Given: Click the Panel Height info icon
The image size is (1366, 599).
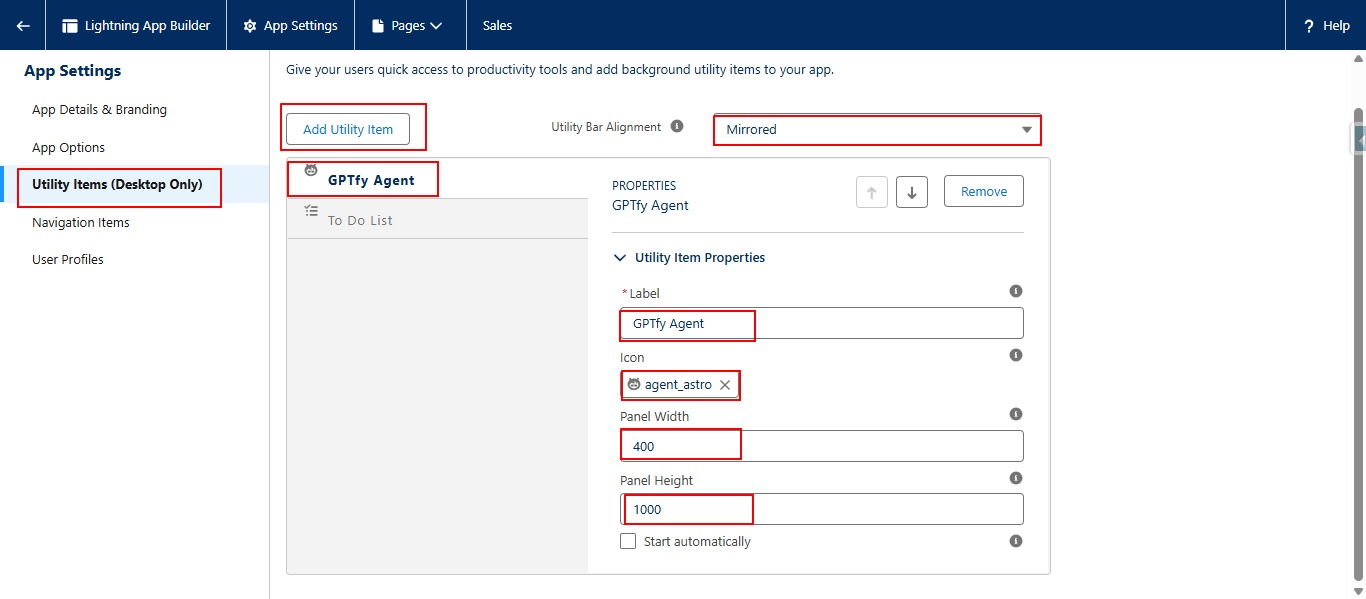Looking at the screenshot, I should 1016,478.
